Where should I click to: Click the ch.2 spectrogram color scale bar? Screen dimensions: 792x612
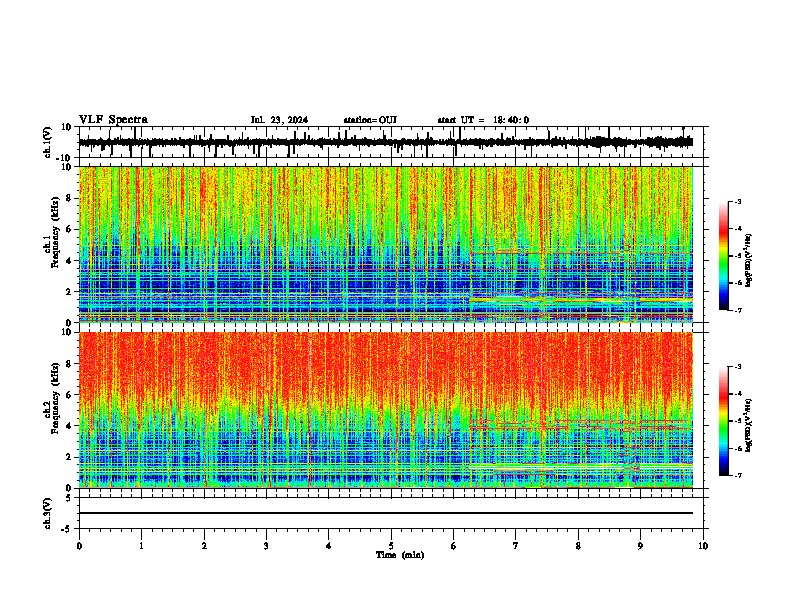(x=724, y=421)
